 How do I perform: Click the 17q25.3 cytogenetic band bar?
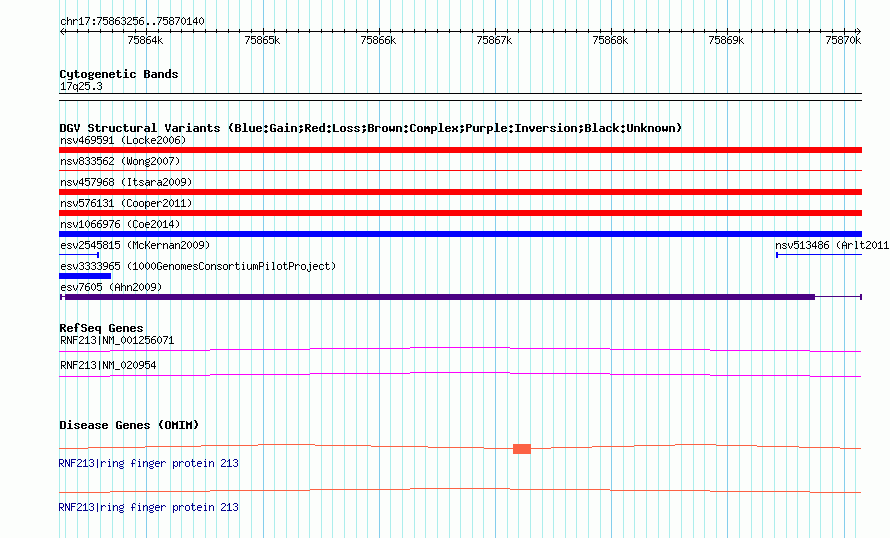click(460, 97)
